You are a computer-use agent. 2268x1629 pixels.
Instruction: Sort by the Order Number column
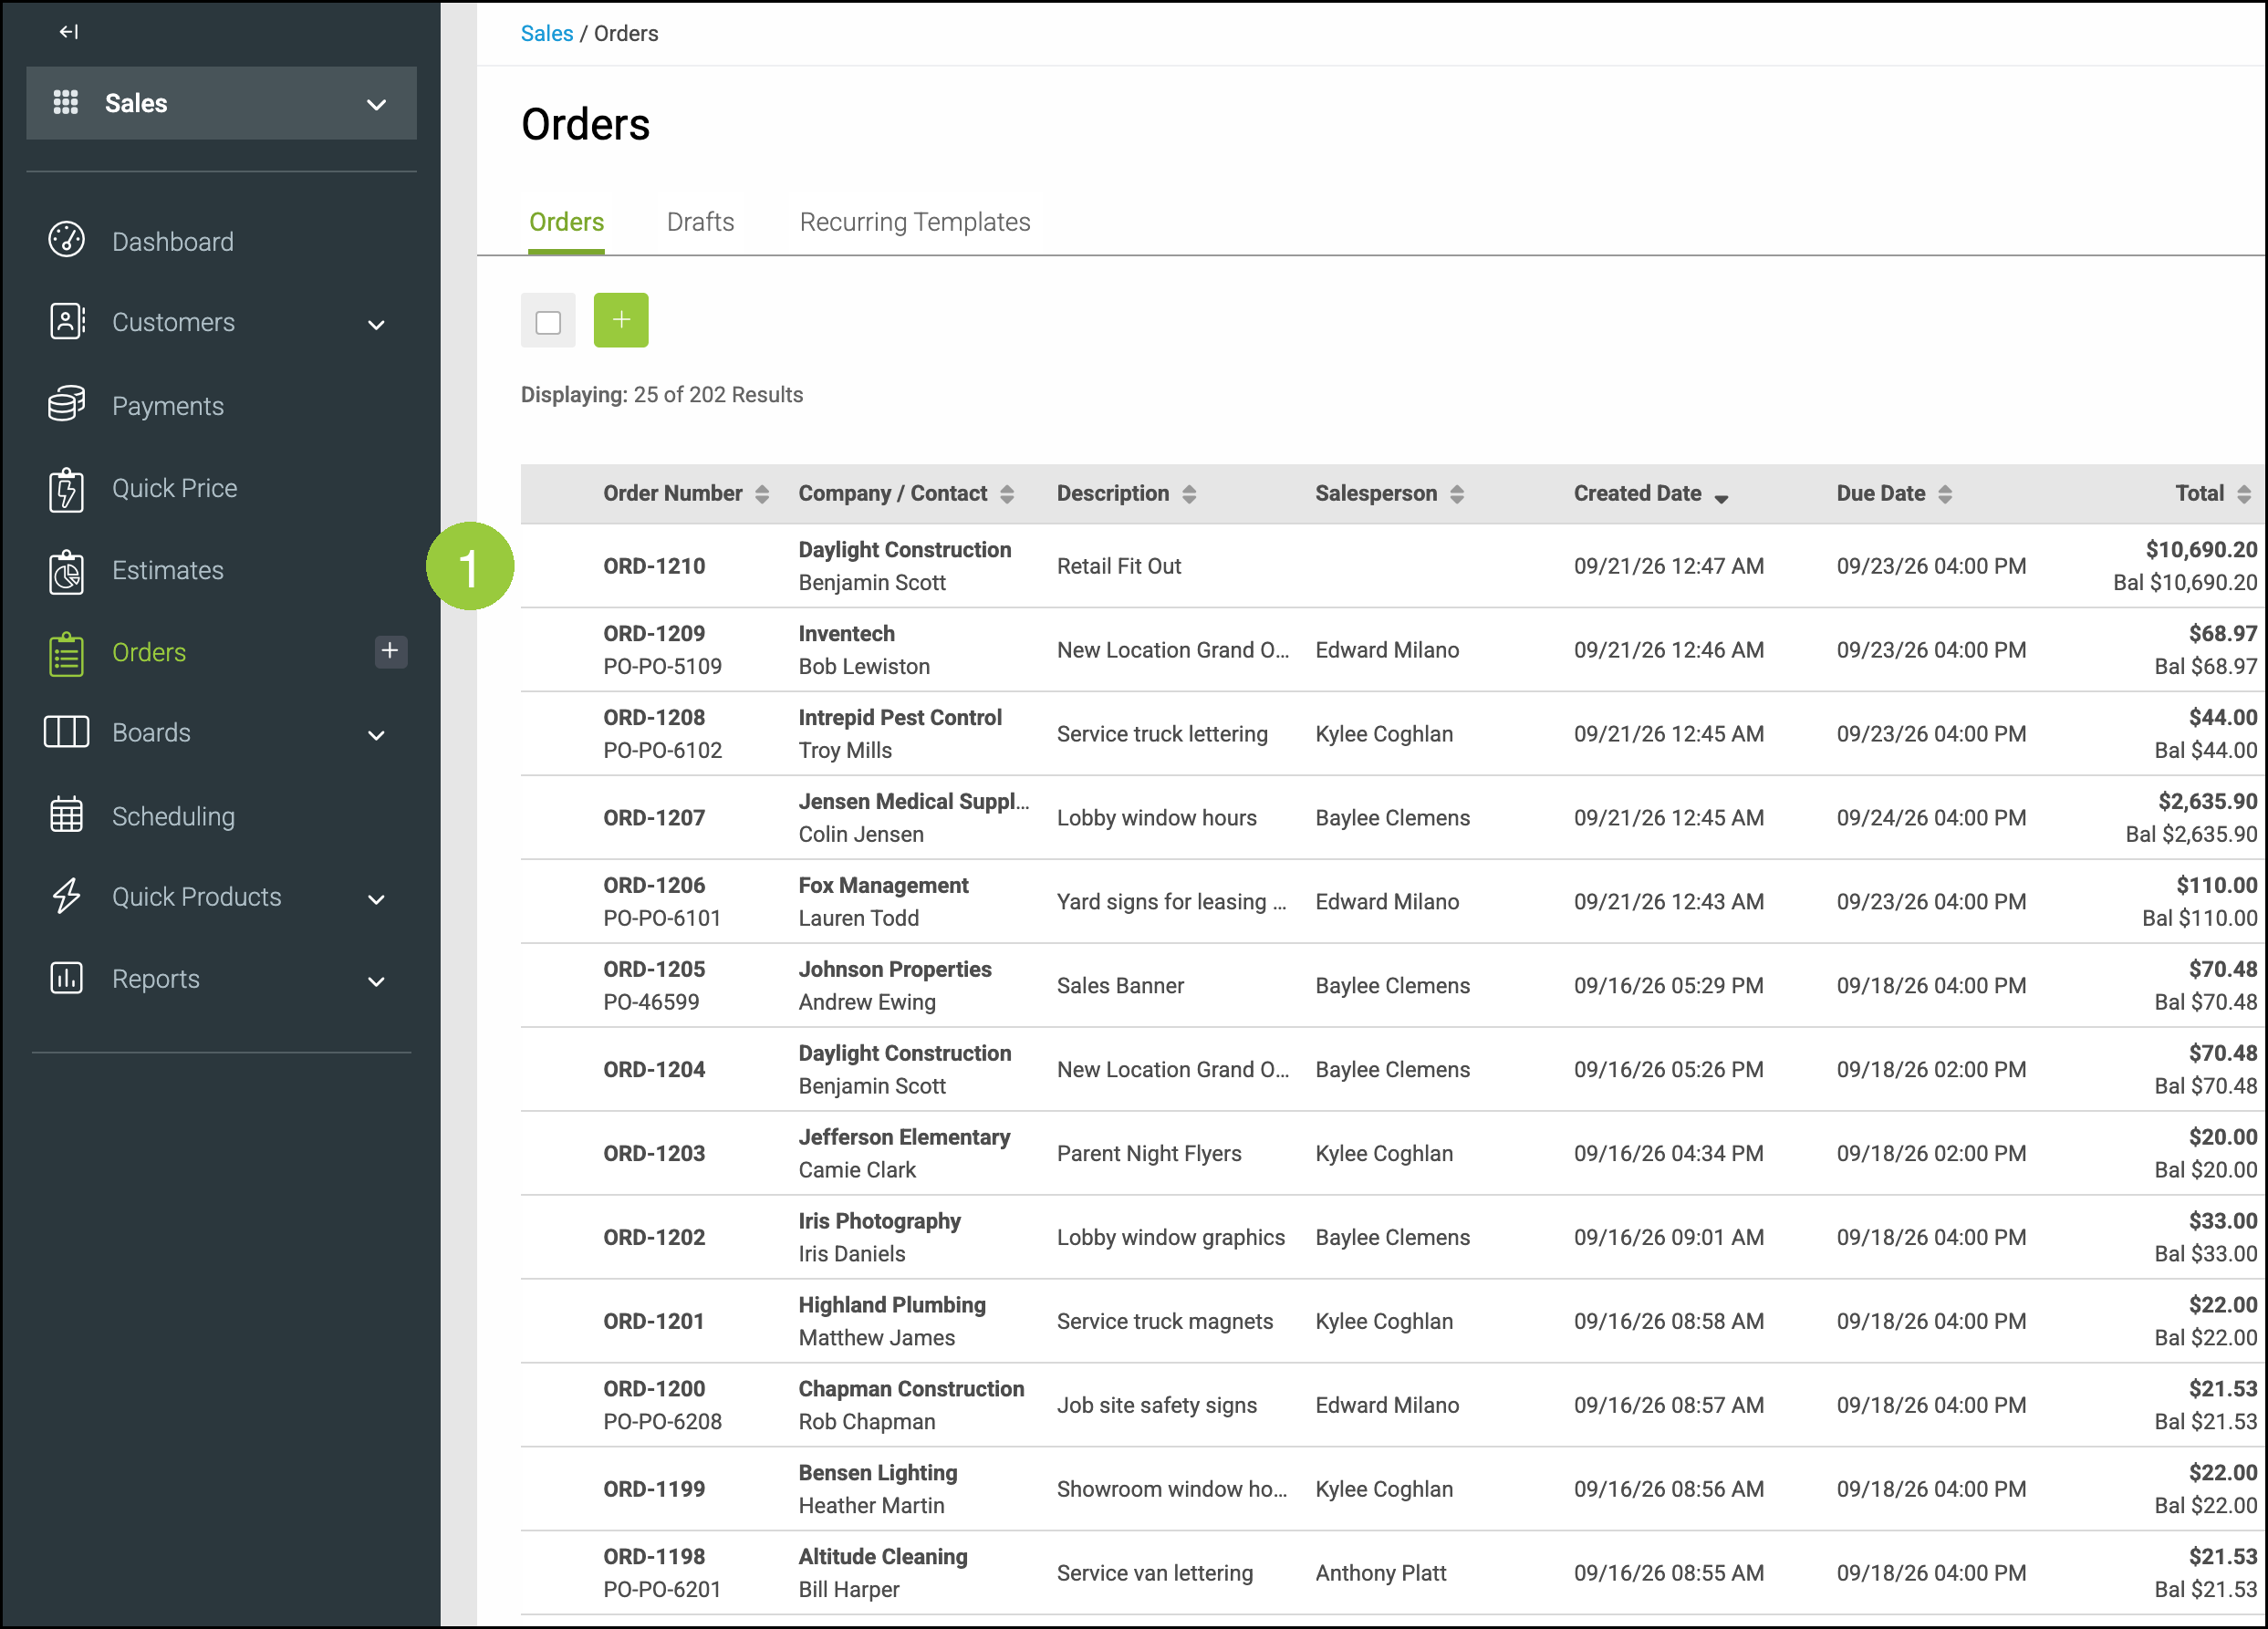[x=686, y=494]
